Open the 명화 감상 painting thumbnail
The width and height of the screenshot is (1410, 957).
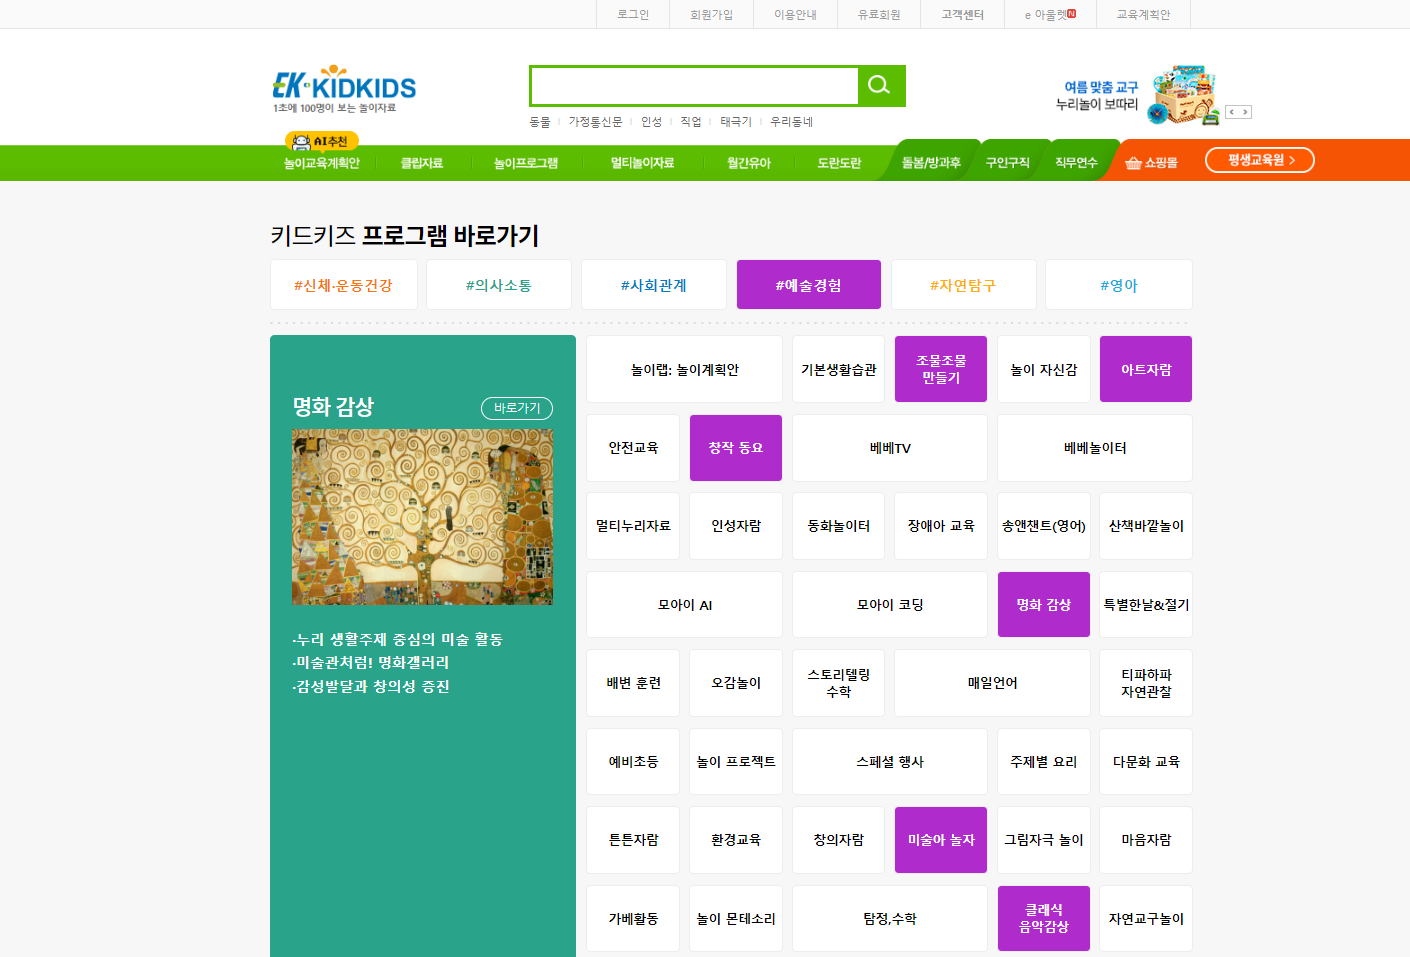[422, 517]
